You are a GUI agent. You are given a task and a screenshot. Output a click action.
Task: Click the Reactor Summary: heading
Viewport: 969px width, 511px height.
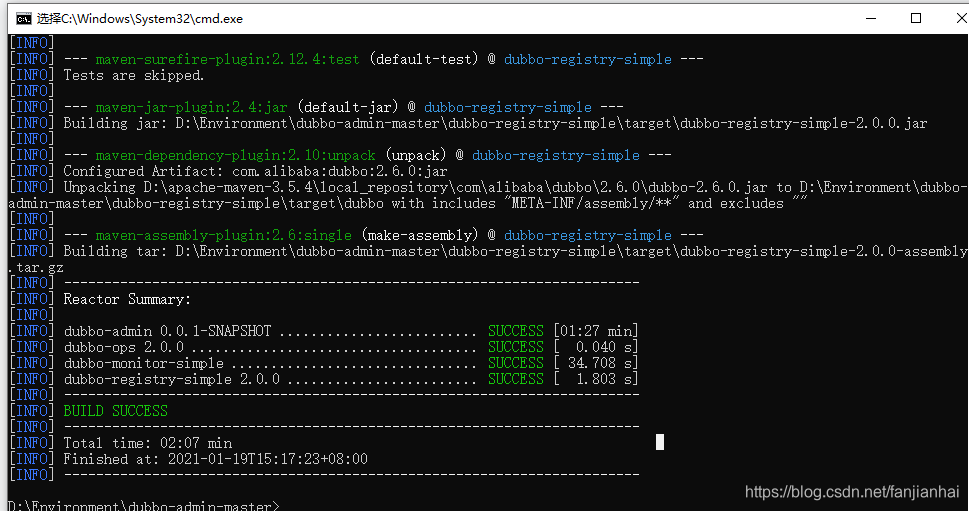[x=127, y=300]
